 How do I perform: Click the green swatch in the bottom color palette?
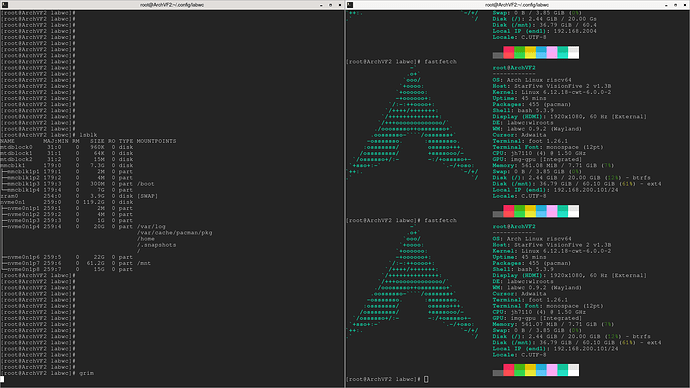point(520,370)
